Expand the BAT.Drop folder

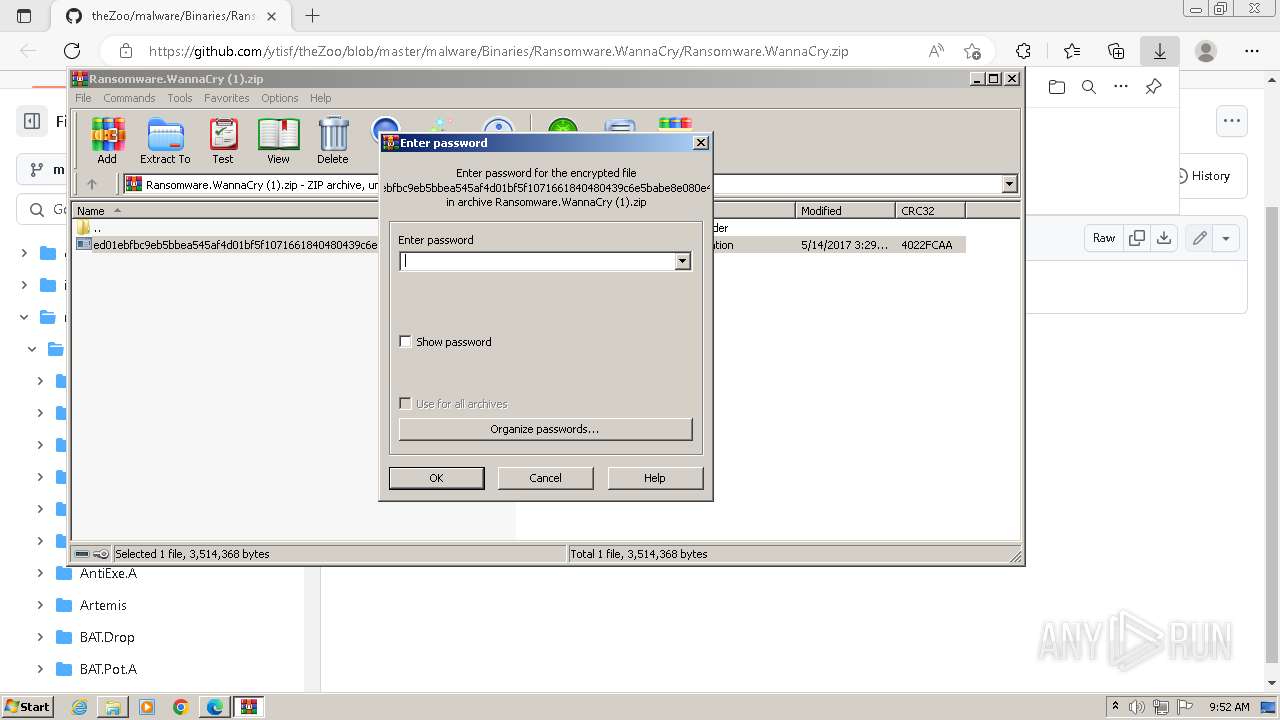[40, 637]
